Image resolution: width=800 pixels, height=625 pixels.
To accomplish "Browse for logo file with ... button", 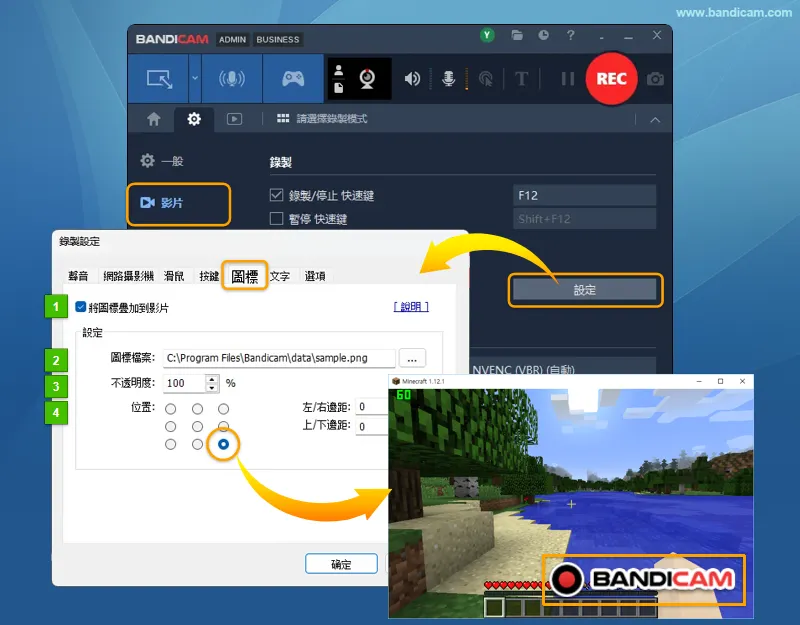I will (x=412, y=358).
